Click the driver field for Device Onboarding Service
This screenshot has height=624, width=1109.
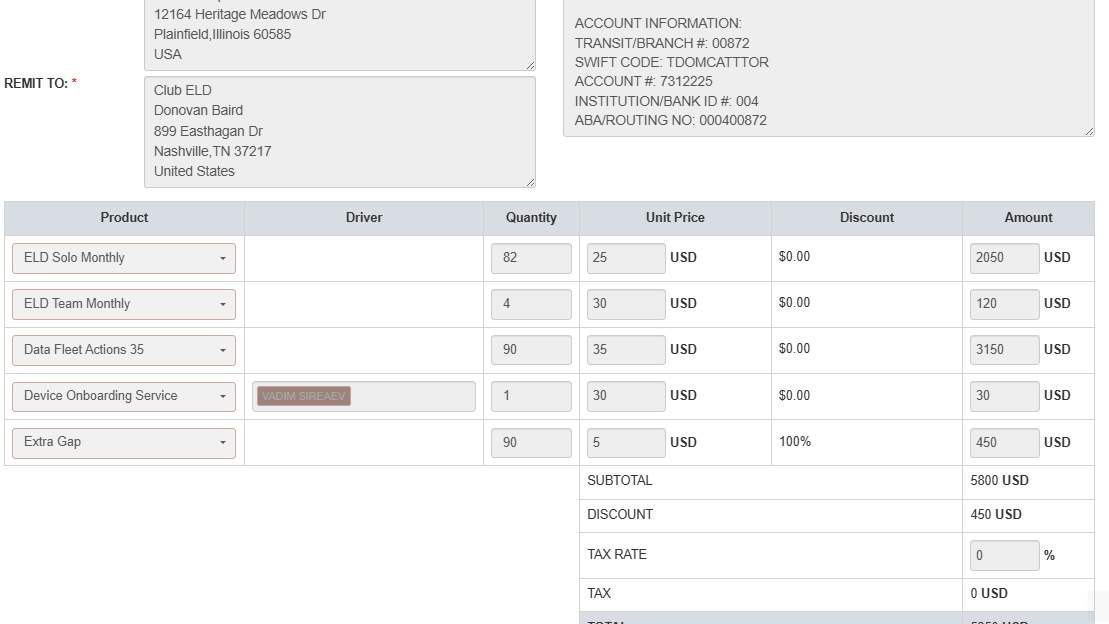point(412,396)
